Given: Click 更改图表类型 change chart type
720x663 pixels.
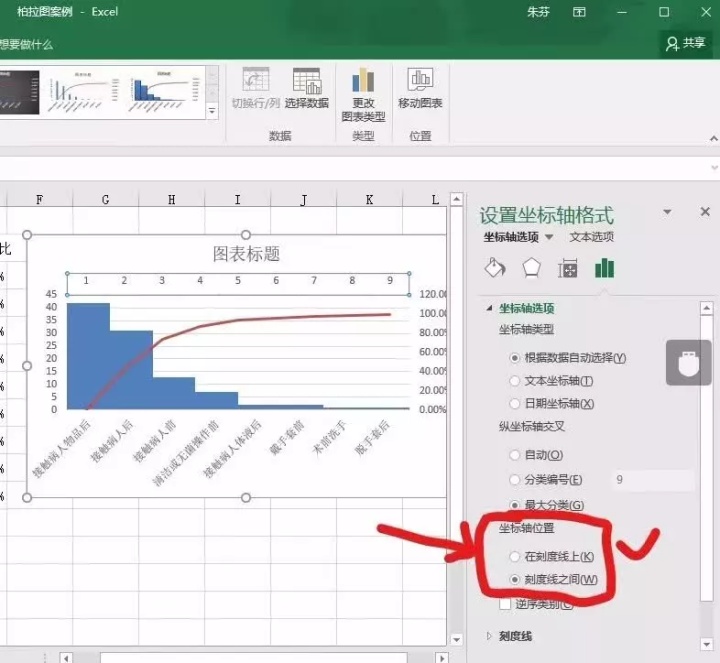Looking at the screenshot, I should [x=363, y=95].
